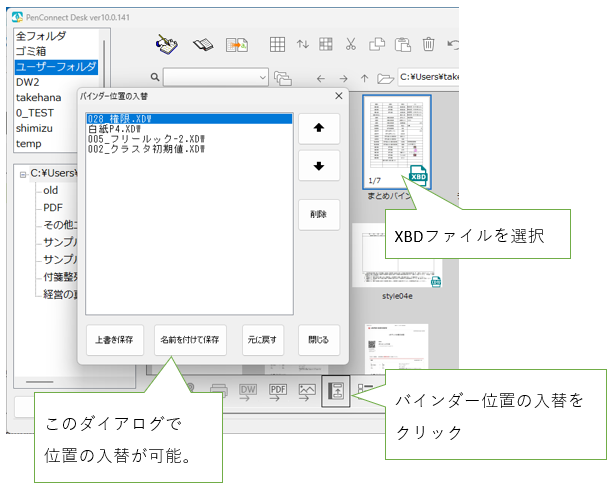Collapse the C:¥Users tree node
The height and width of the screenshot is (490, 613).
pyautogui.click(x=20, y=173)
